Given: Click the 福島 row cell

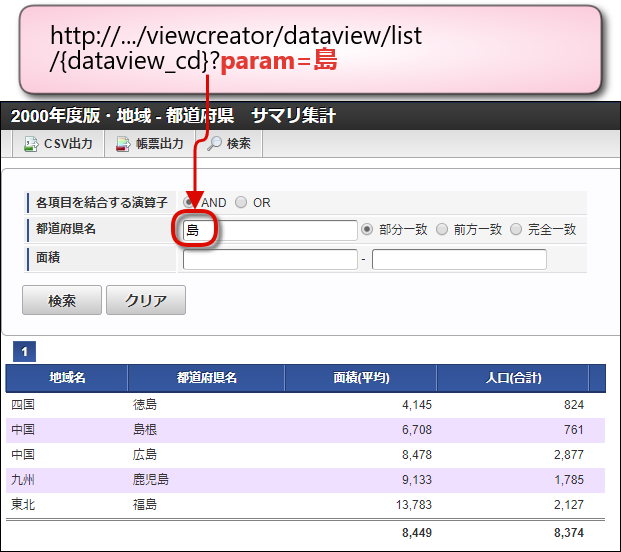Looking at the screenshot, I should (x=145, y=504).
